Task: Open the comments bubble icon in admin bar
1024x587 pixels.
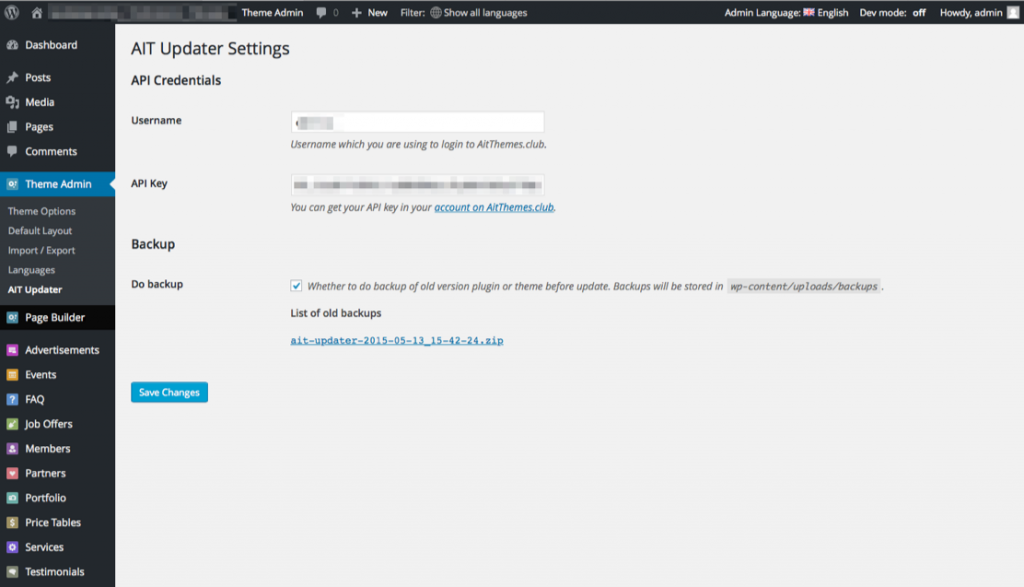Action: point(321,12)
